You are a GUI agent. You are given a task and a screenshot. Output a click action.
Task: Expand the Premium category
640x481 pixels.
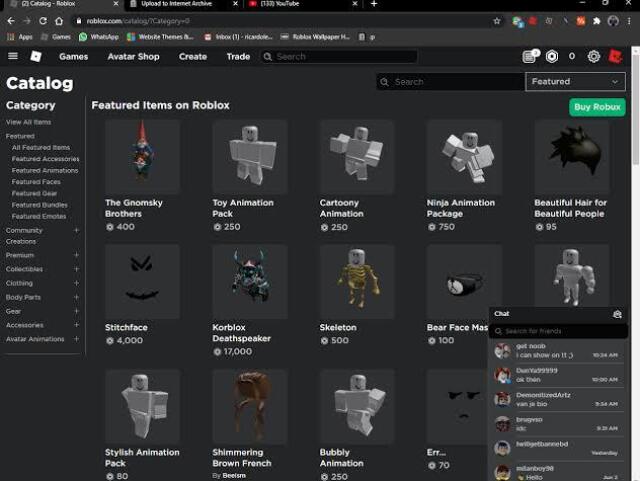pos(76,255)
